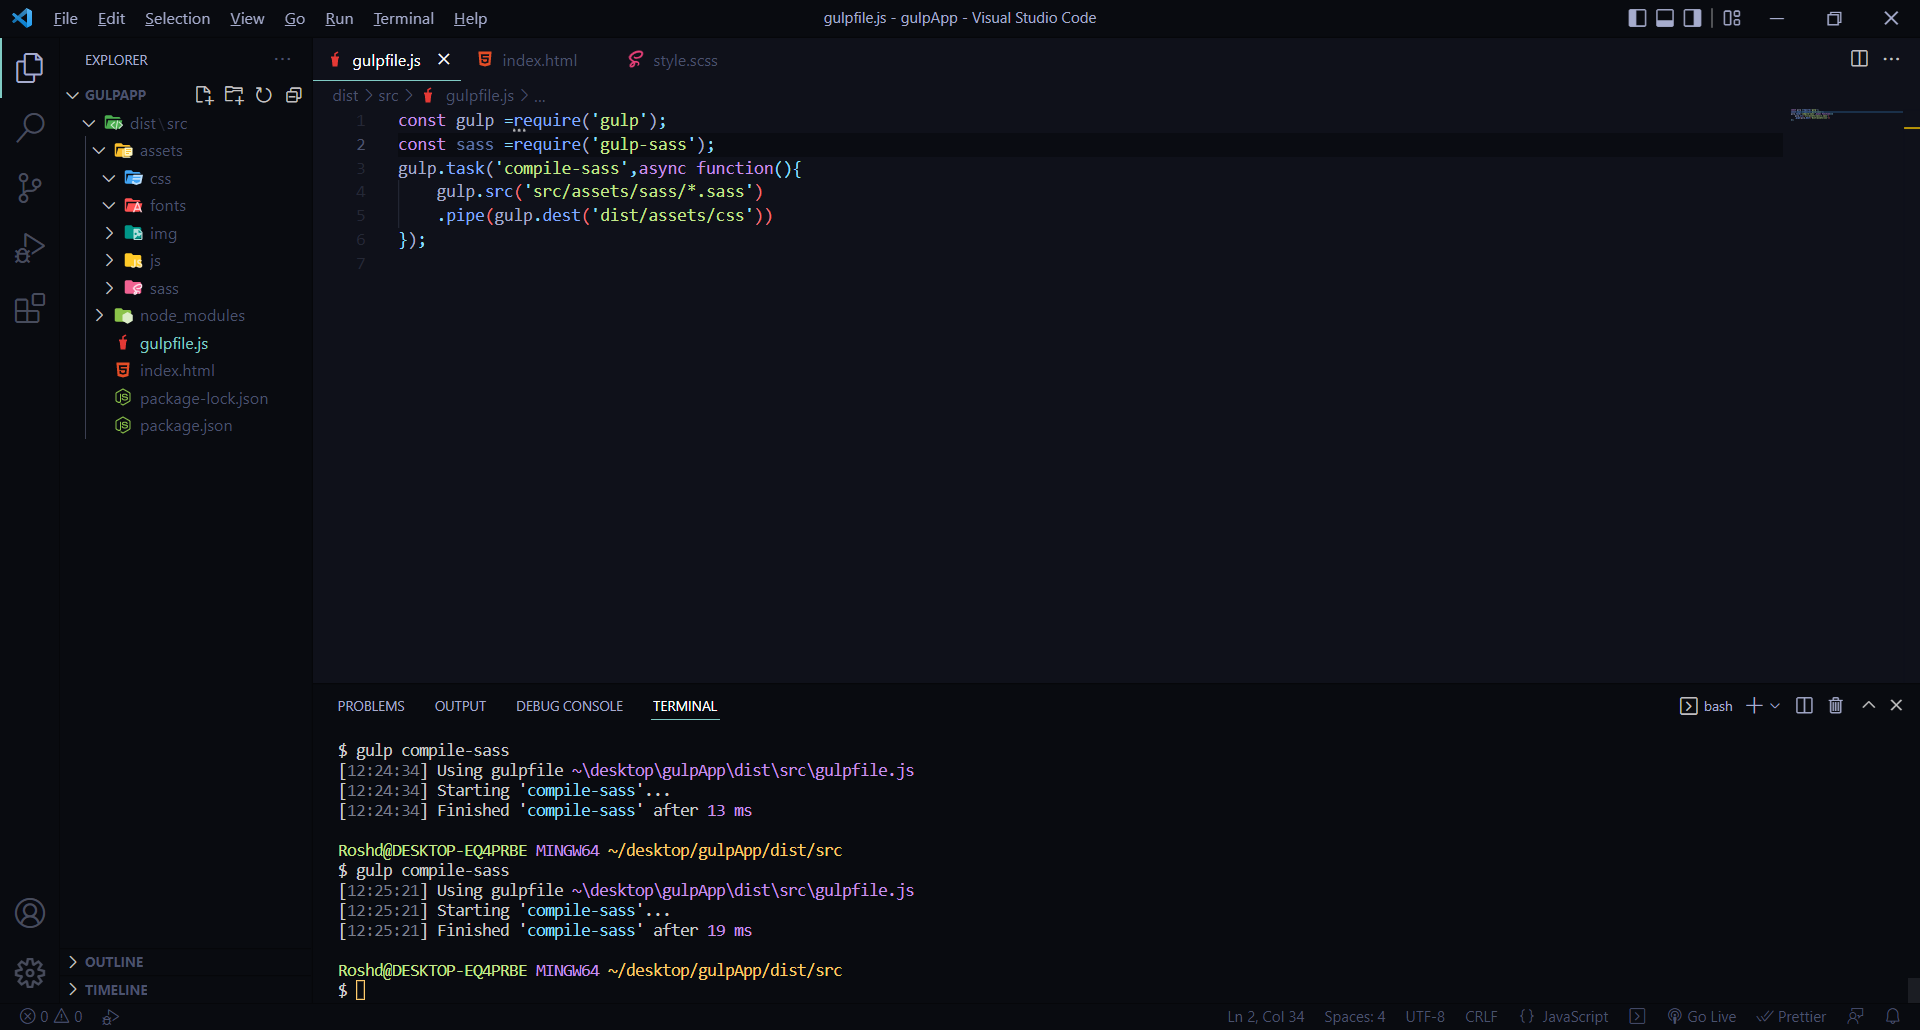Screen dimensions: 1920x1030
Task: Open the Extensions view
Action: 30,308
